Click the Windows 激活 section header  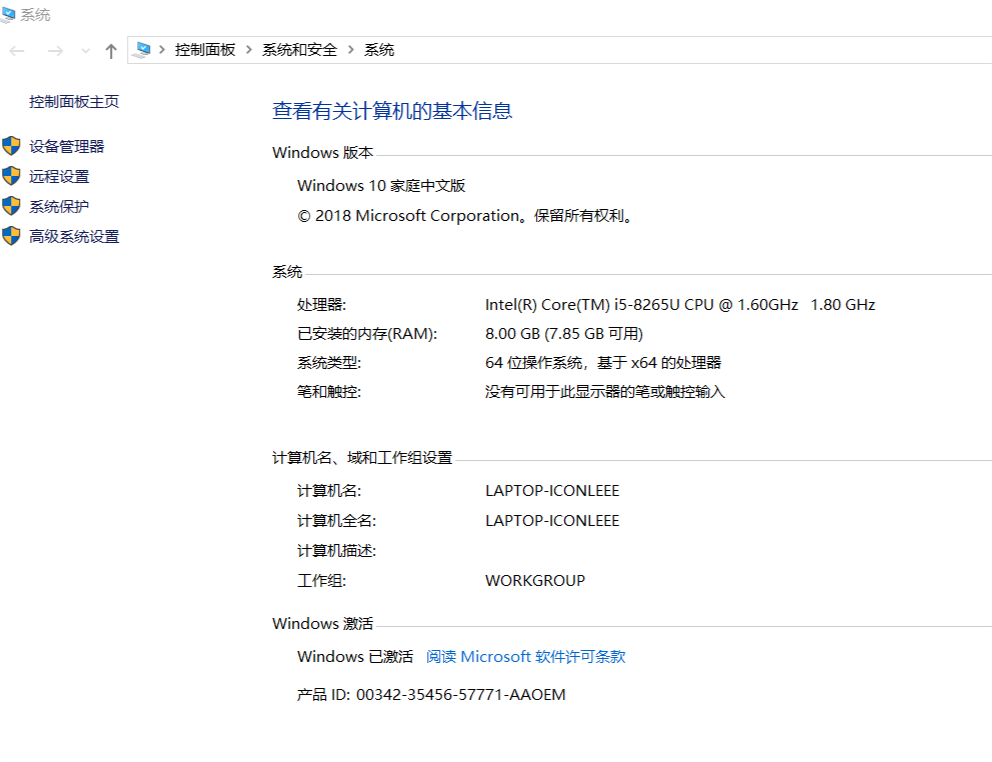coord(323,624)
